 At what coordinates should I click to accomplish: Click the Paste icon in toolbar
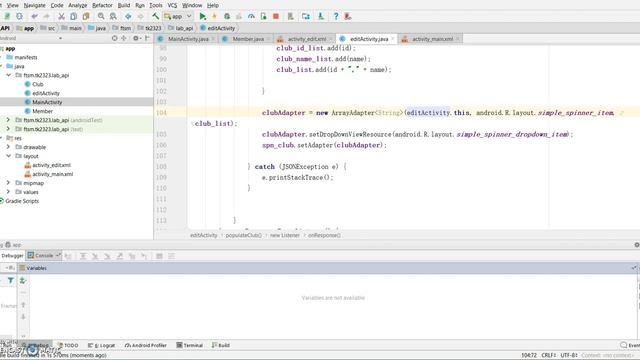coord(86,16)
